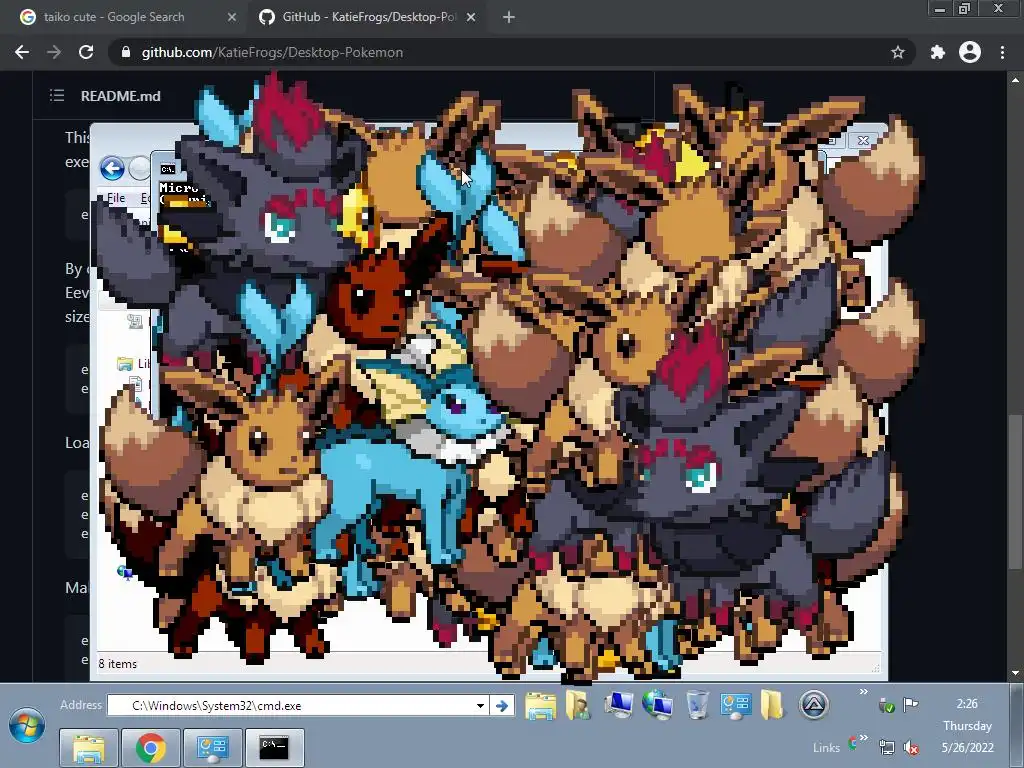Click the Links toolbar label
This screenshot has height=768, width=1024.
(x=826, y=748)
